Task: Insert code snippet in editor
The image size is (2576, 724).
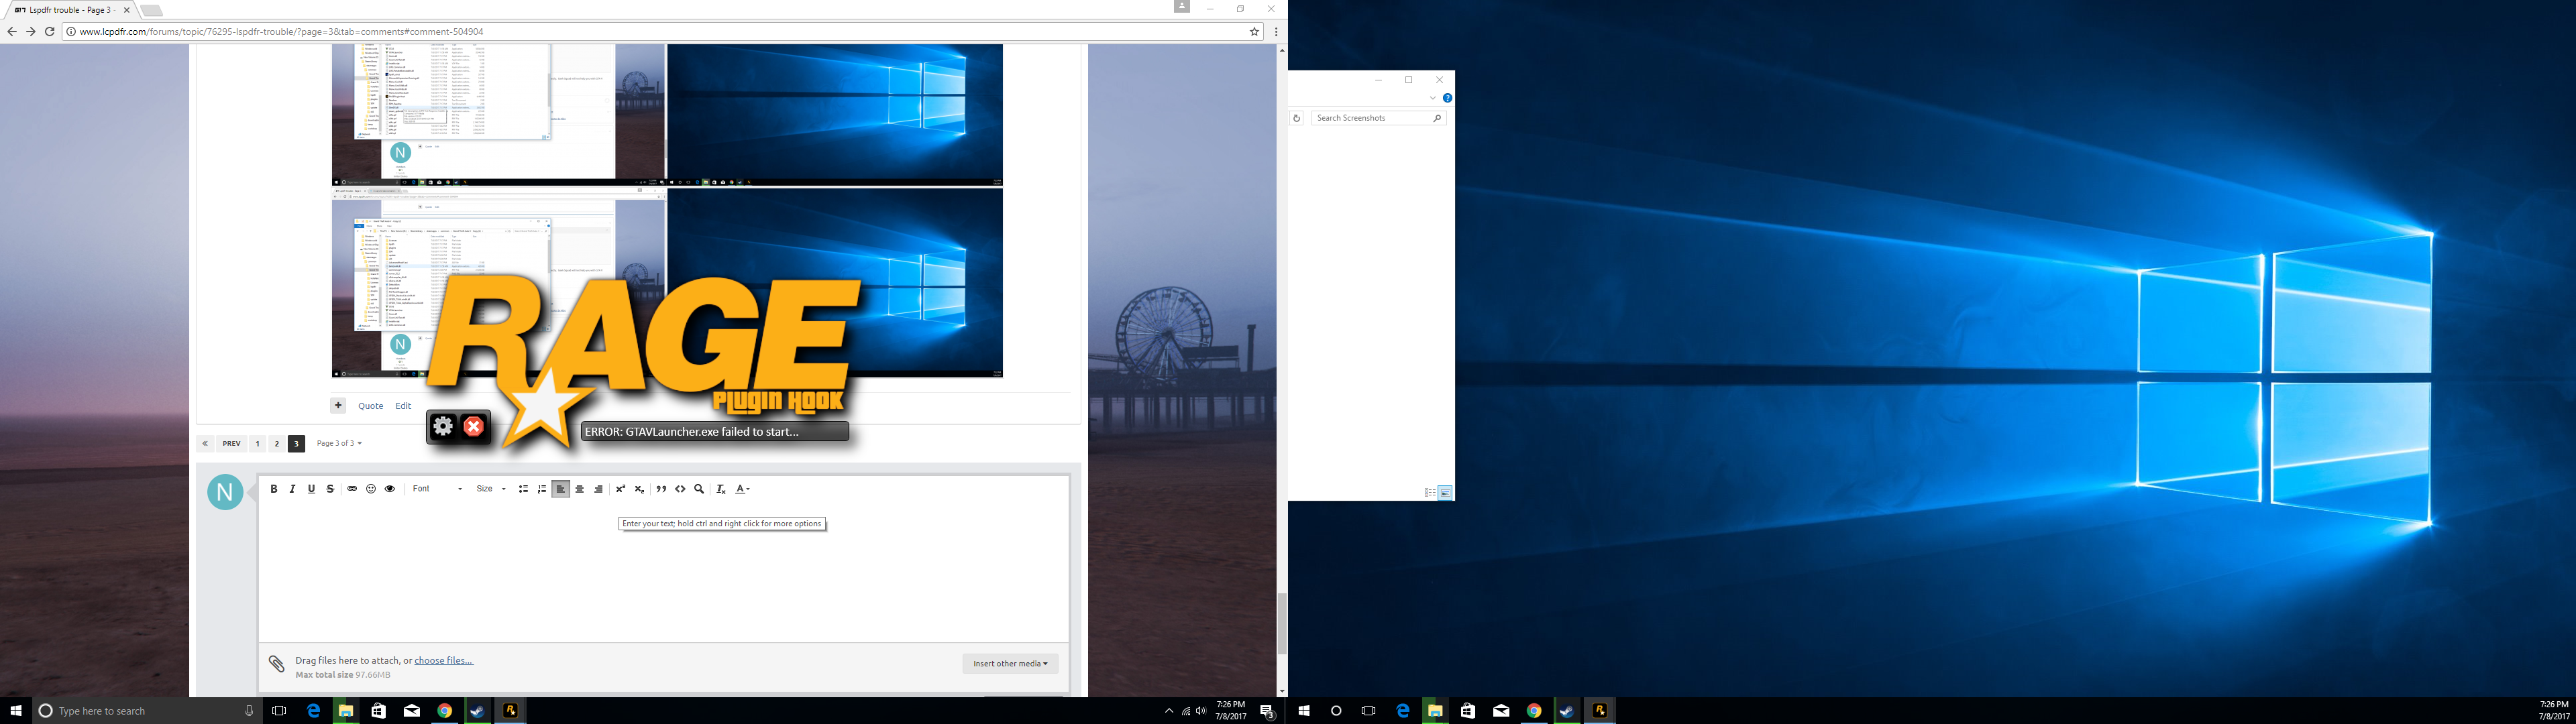Action: (x=680, y=489)
